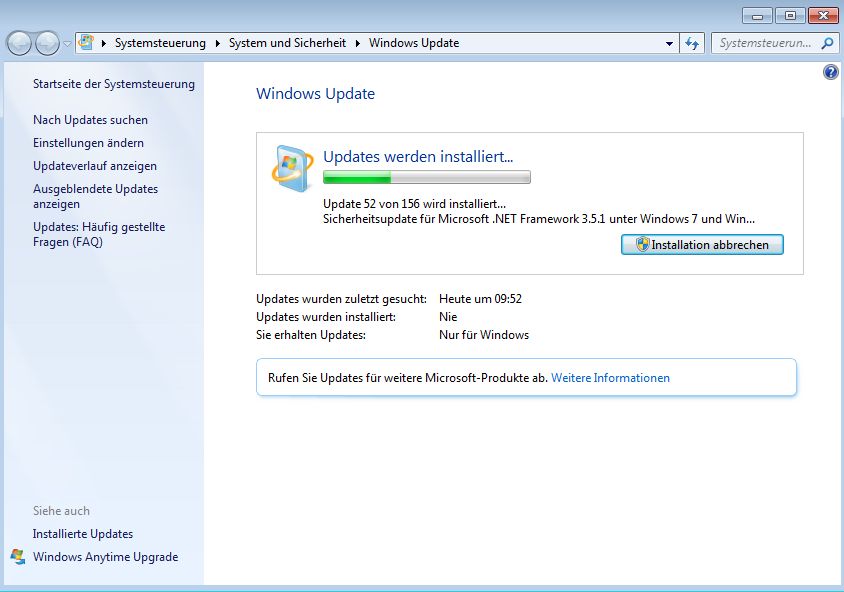Image resolution: width=844 pixels, height=592 pixels.
Task: Click 'Update 52 von 156 wird installiert...' text
Action: click(414, 204)
